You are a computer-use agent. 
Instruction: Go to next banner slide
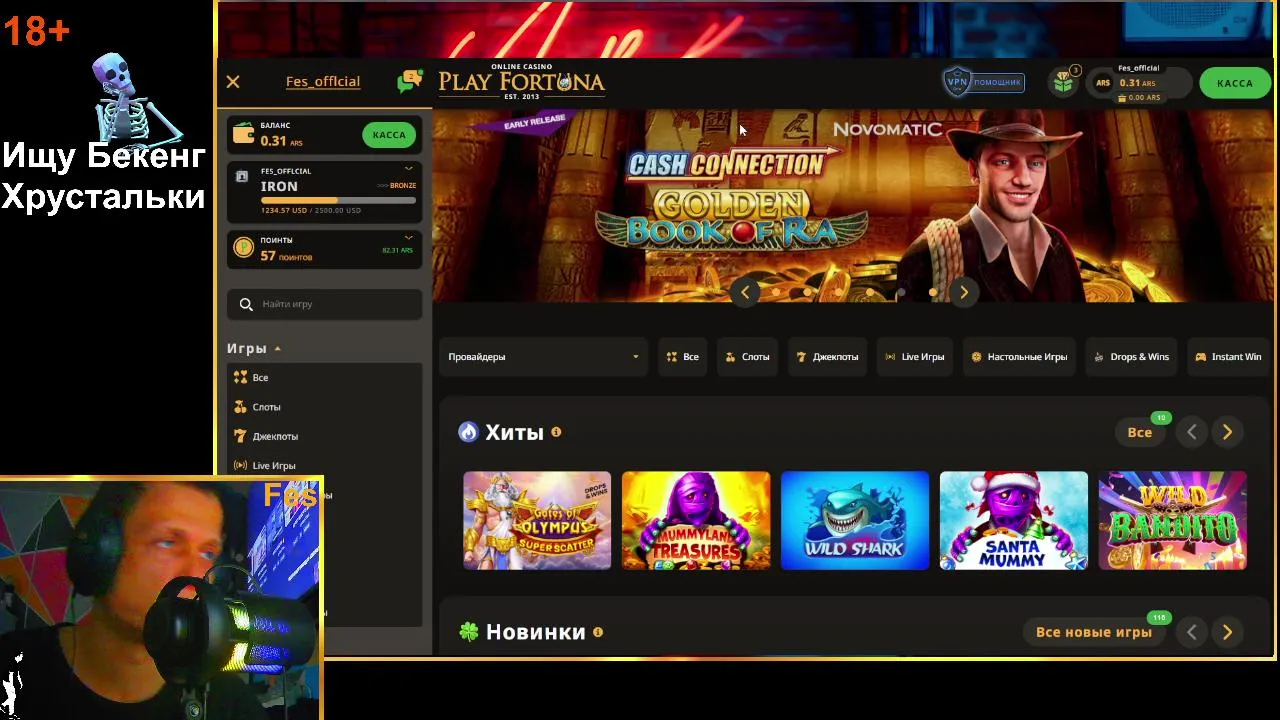[963, 292]
